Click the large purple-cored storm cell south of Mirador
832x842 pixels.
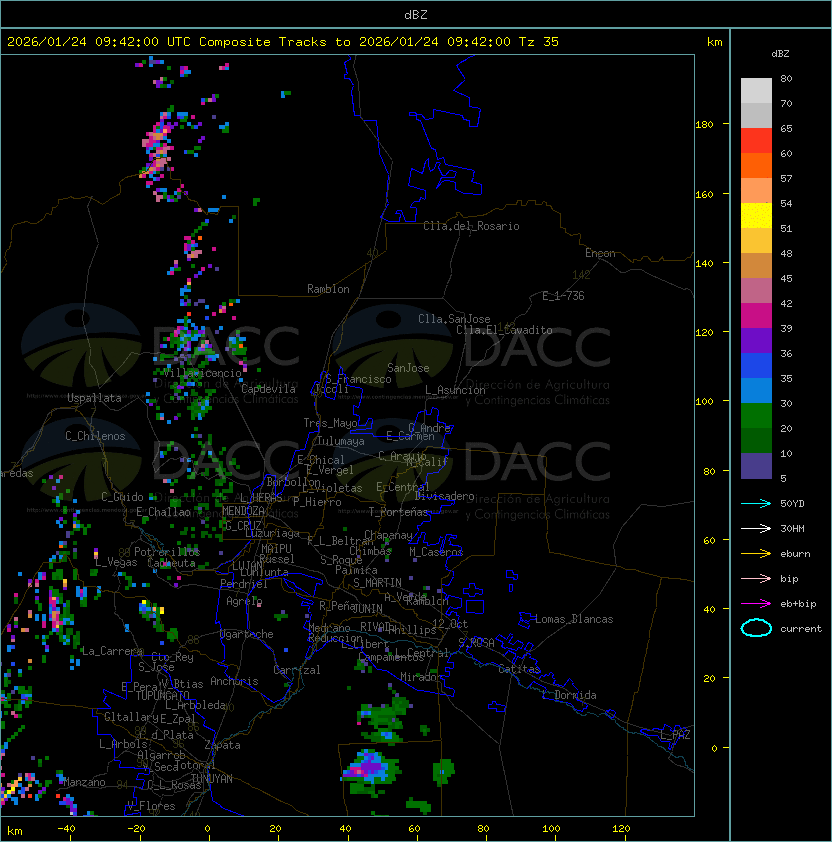point(371,770)
